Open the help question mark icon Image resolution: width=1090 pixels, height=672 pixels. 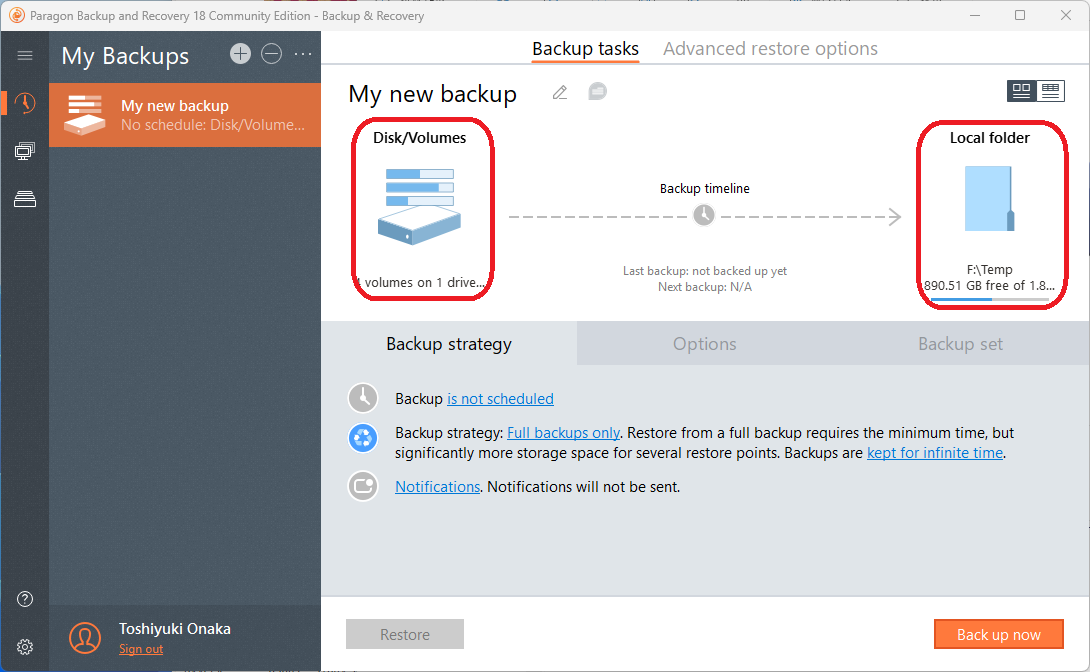(25, 599)
